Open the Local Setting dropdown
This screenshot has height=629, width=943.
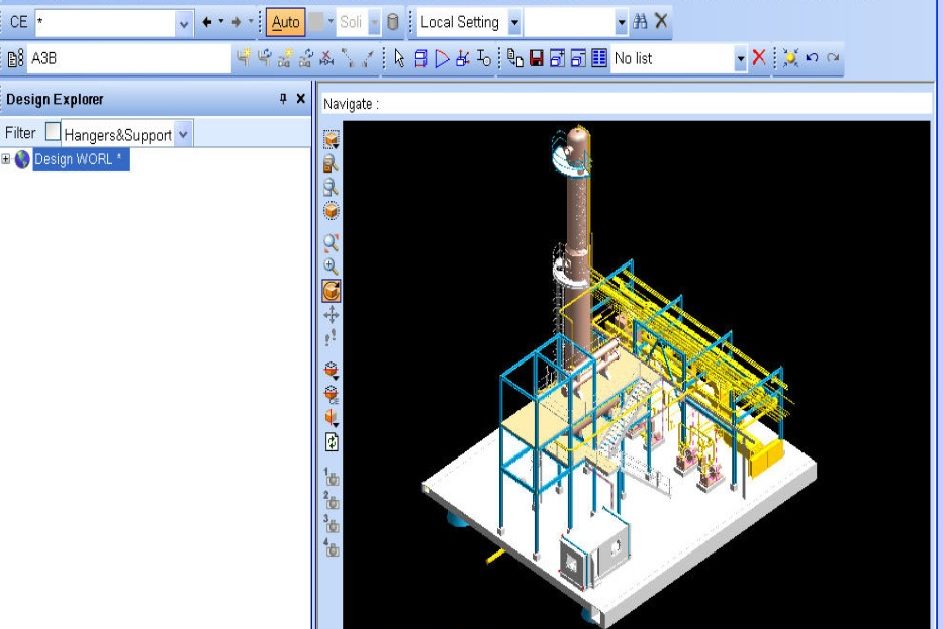[x=514, y=22]
